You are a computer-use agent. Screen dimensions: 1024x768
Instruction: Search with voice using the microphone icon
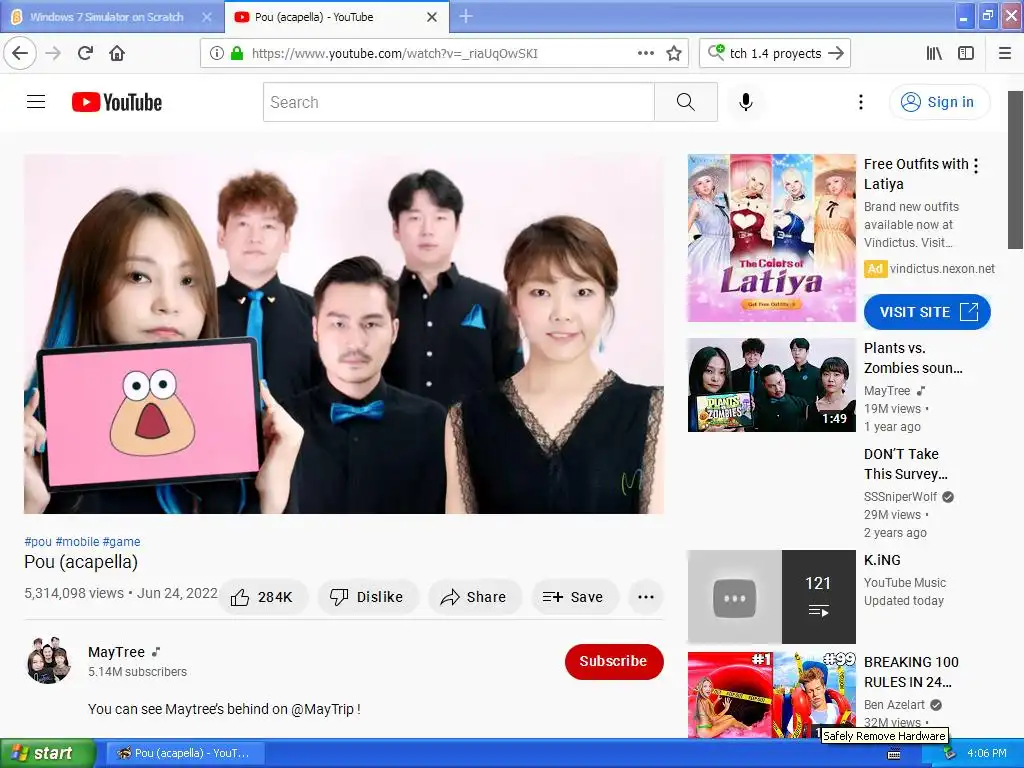pyautogui.click(x=746, y=102)
